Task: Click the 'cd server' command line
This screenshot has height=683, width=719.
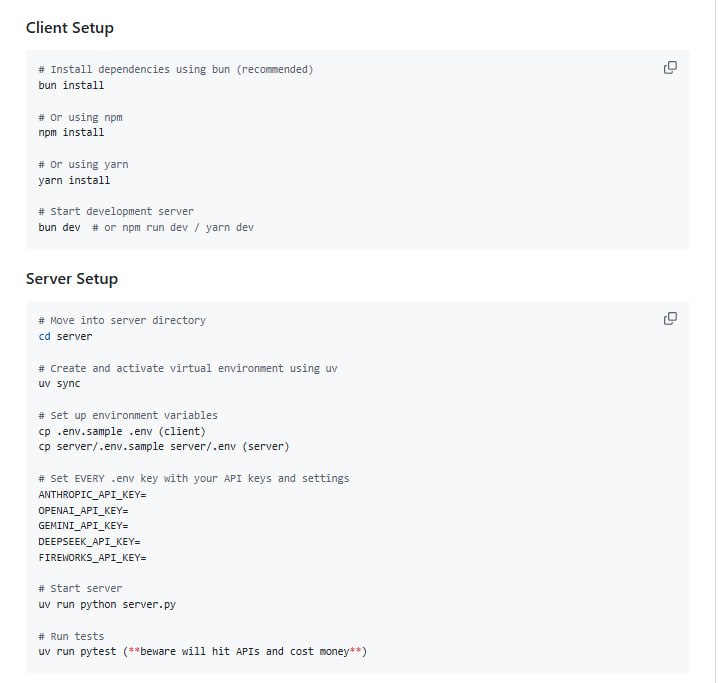Action: point(65,336)
